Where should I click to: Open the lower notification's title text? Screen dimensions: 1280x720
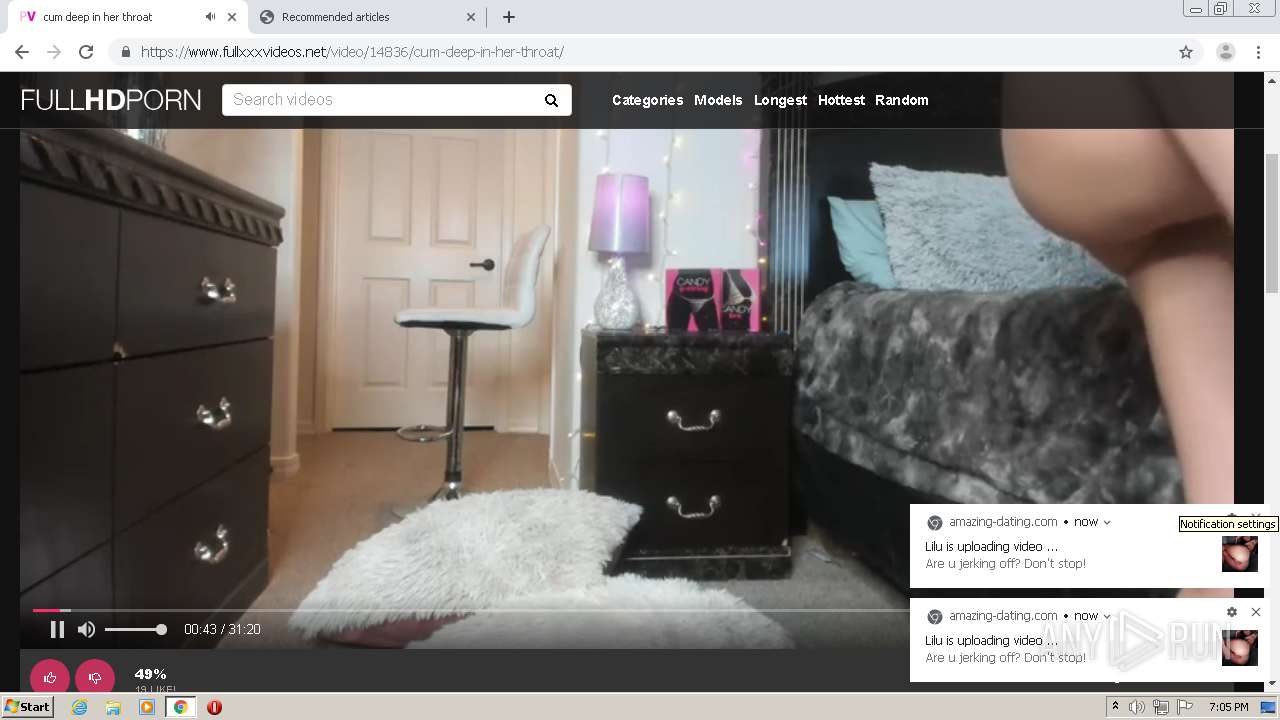(x=991, y=640)
